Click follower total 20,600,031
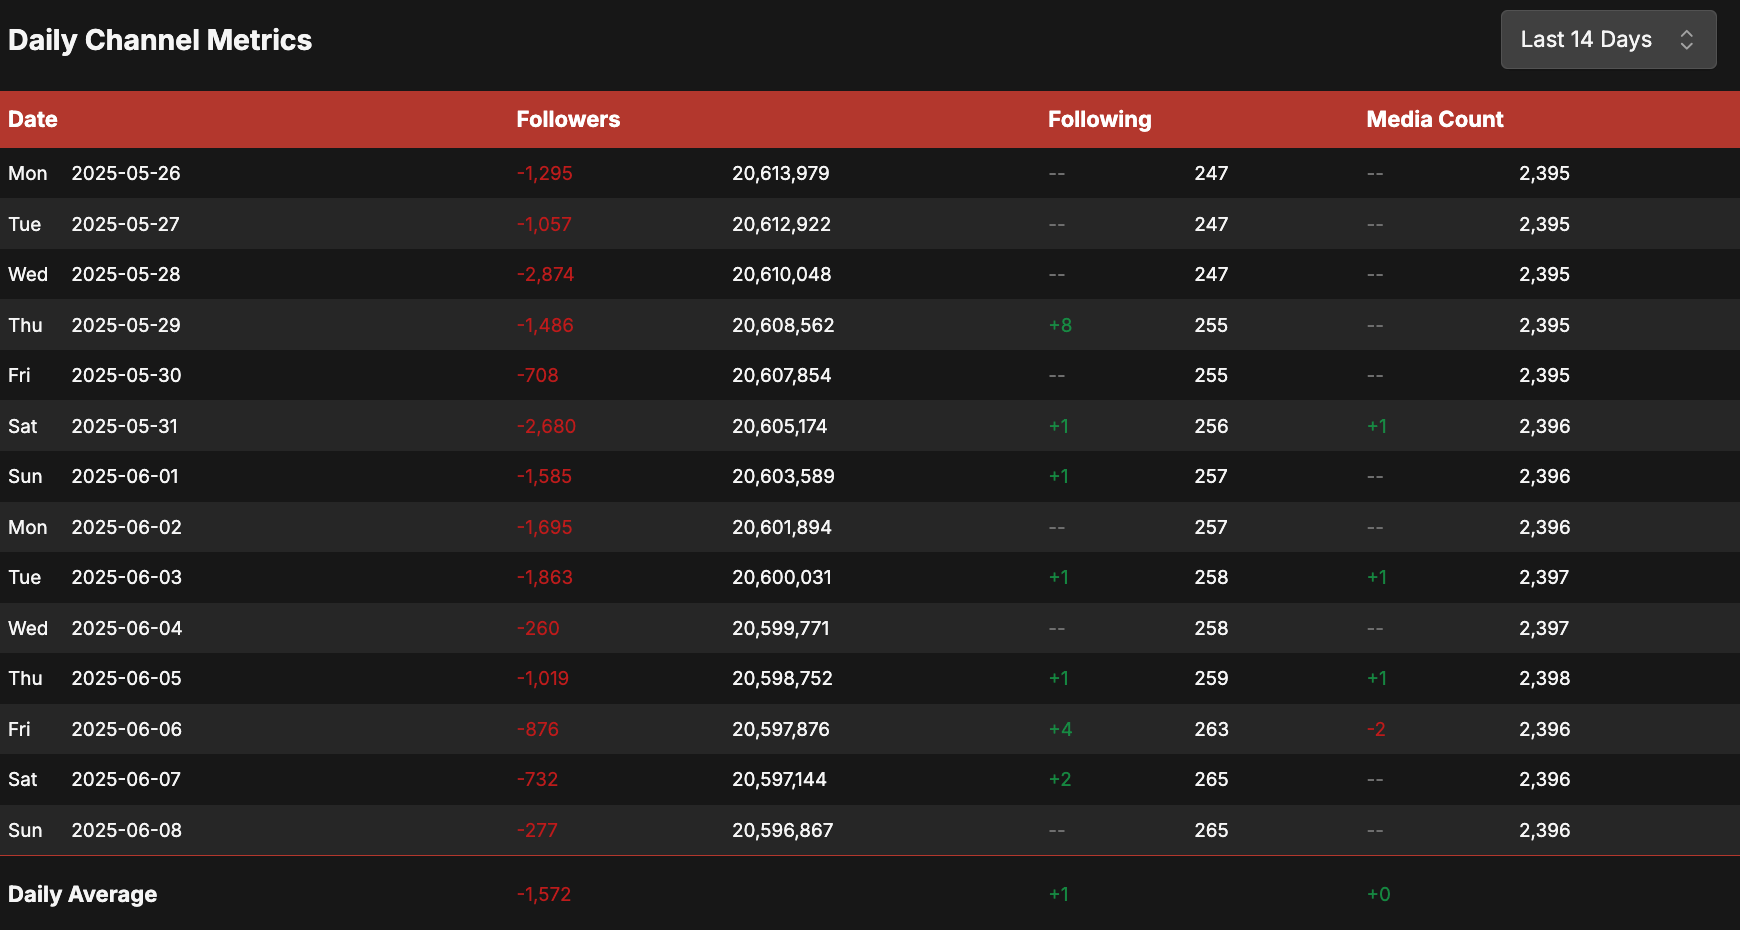 [782, 577]
